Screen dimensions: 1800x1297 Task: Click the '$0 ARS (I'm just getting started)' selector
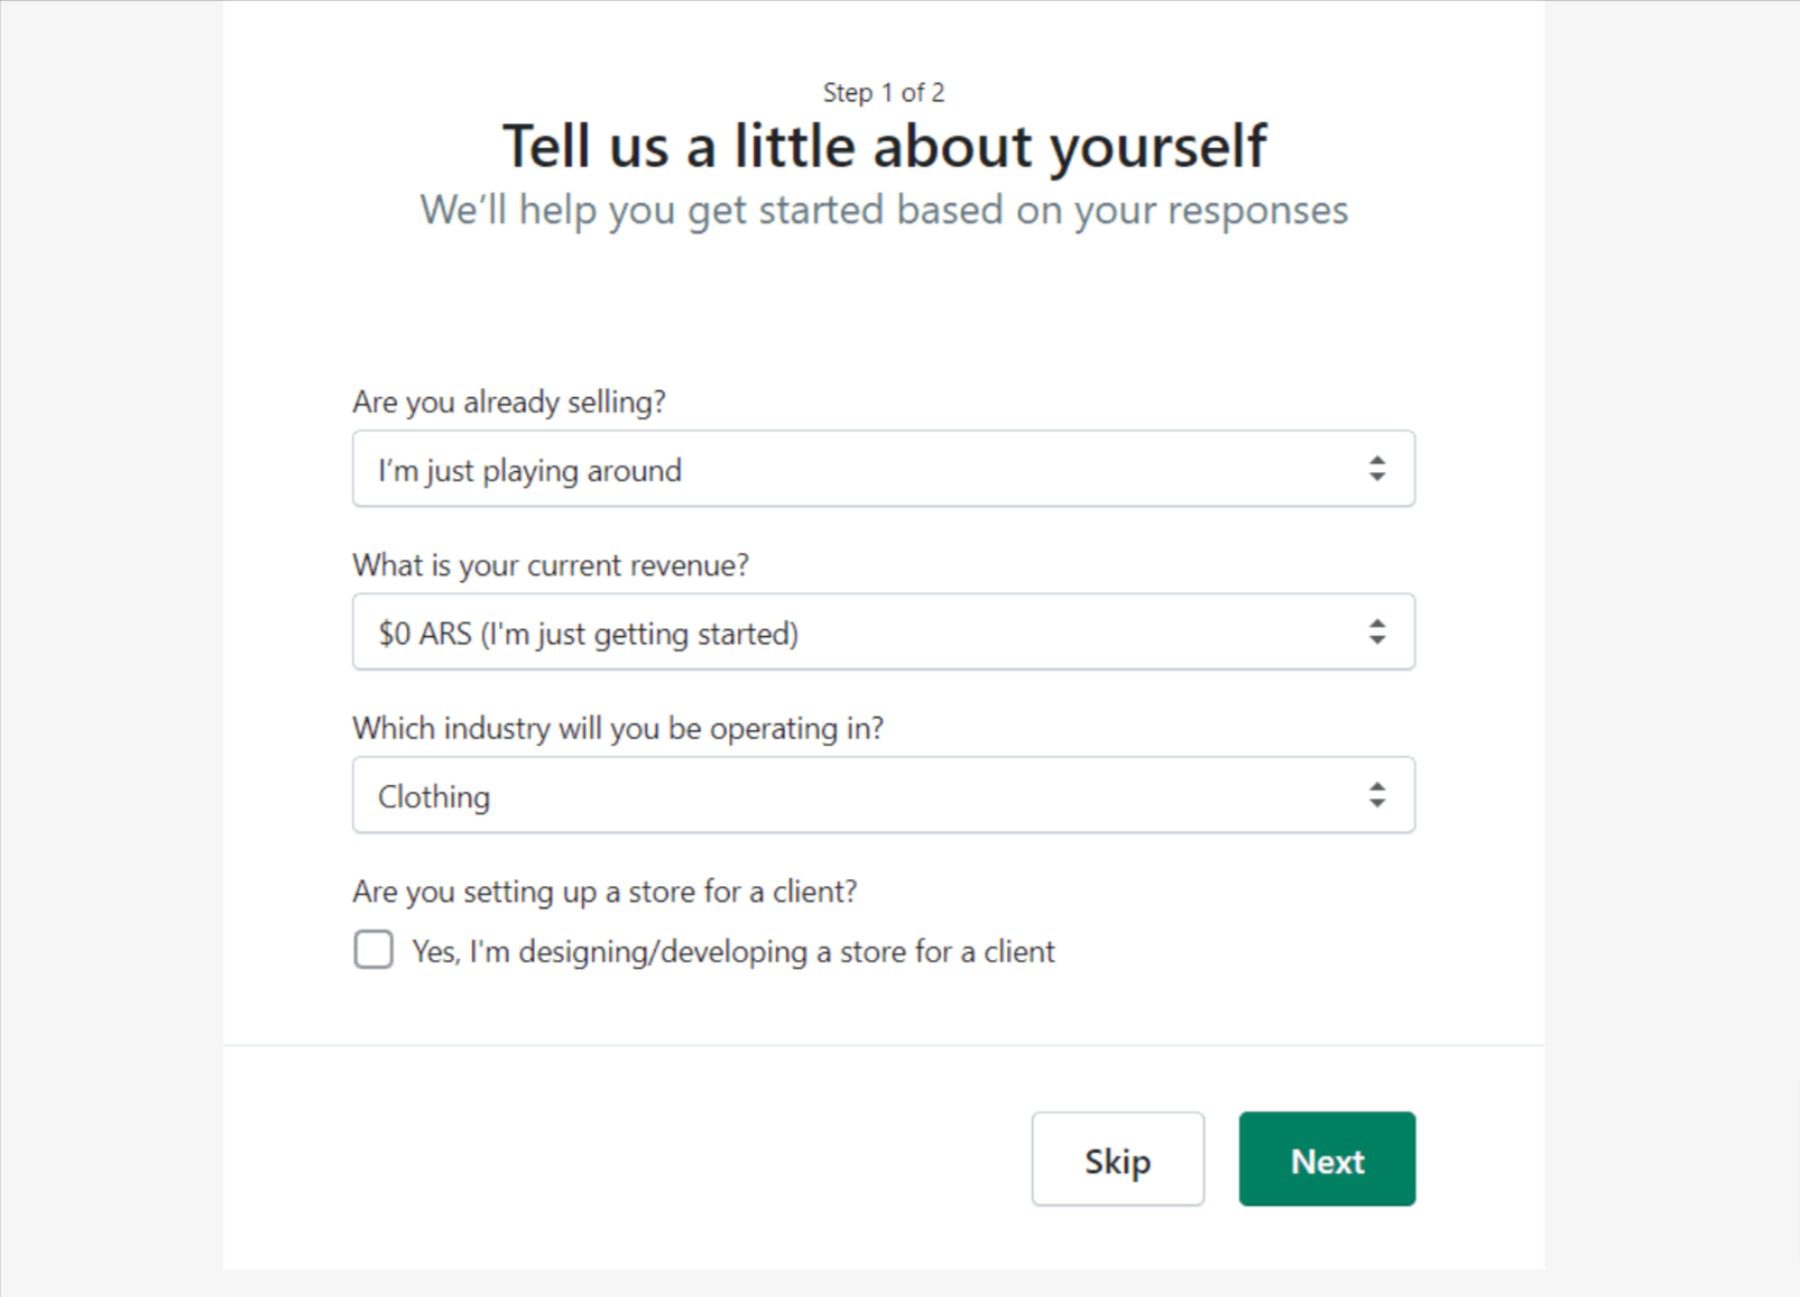click(883, 631)
